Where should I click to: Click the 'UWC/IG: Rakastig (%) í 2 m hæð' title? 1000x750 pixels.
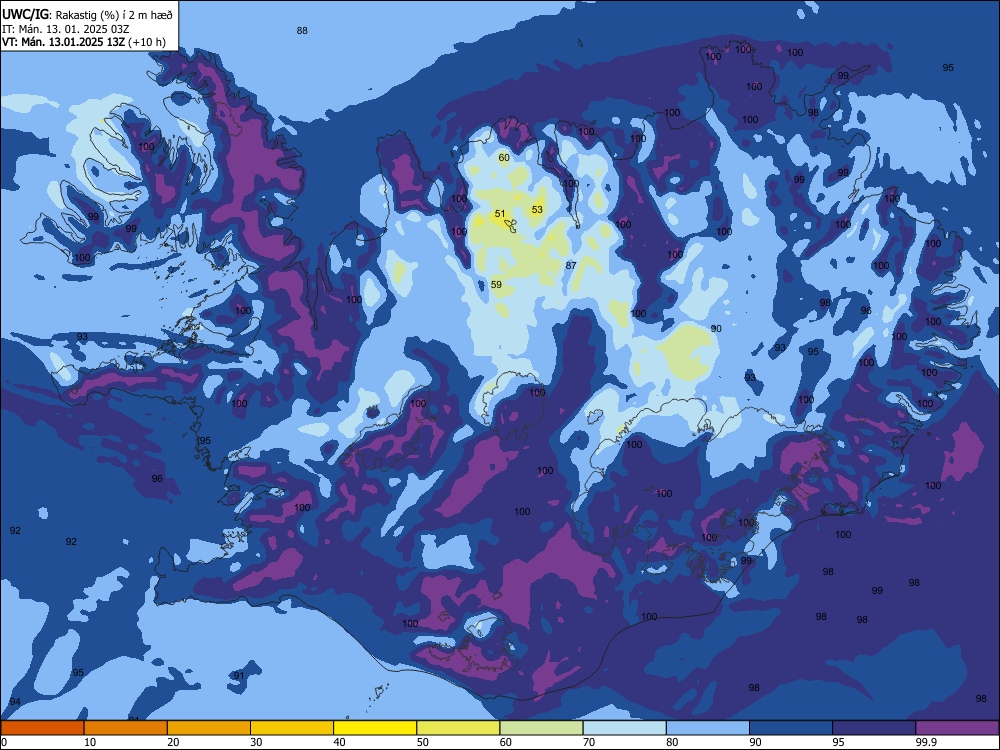(x=87, y=15)
